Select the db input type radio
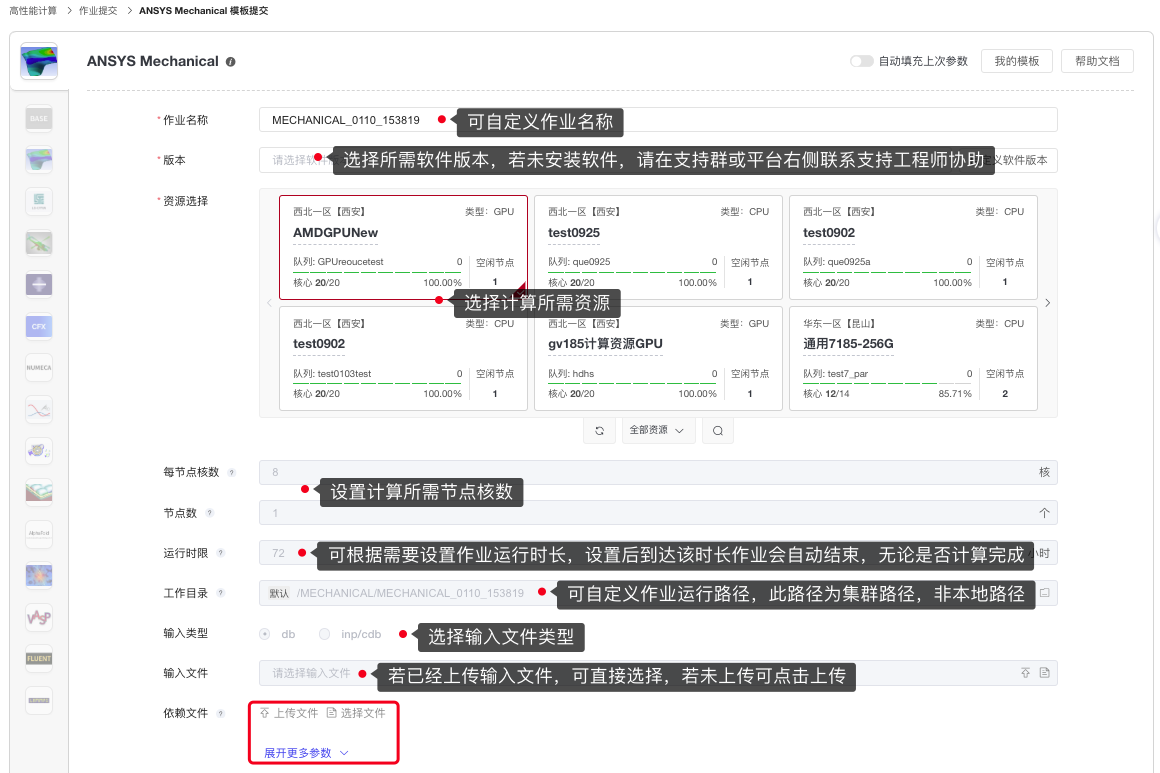1160x773 pixels. point(265,634)
